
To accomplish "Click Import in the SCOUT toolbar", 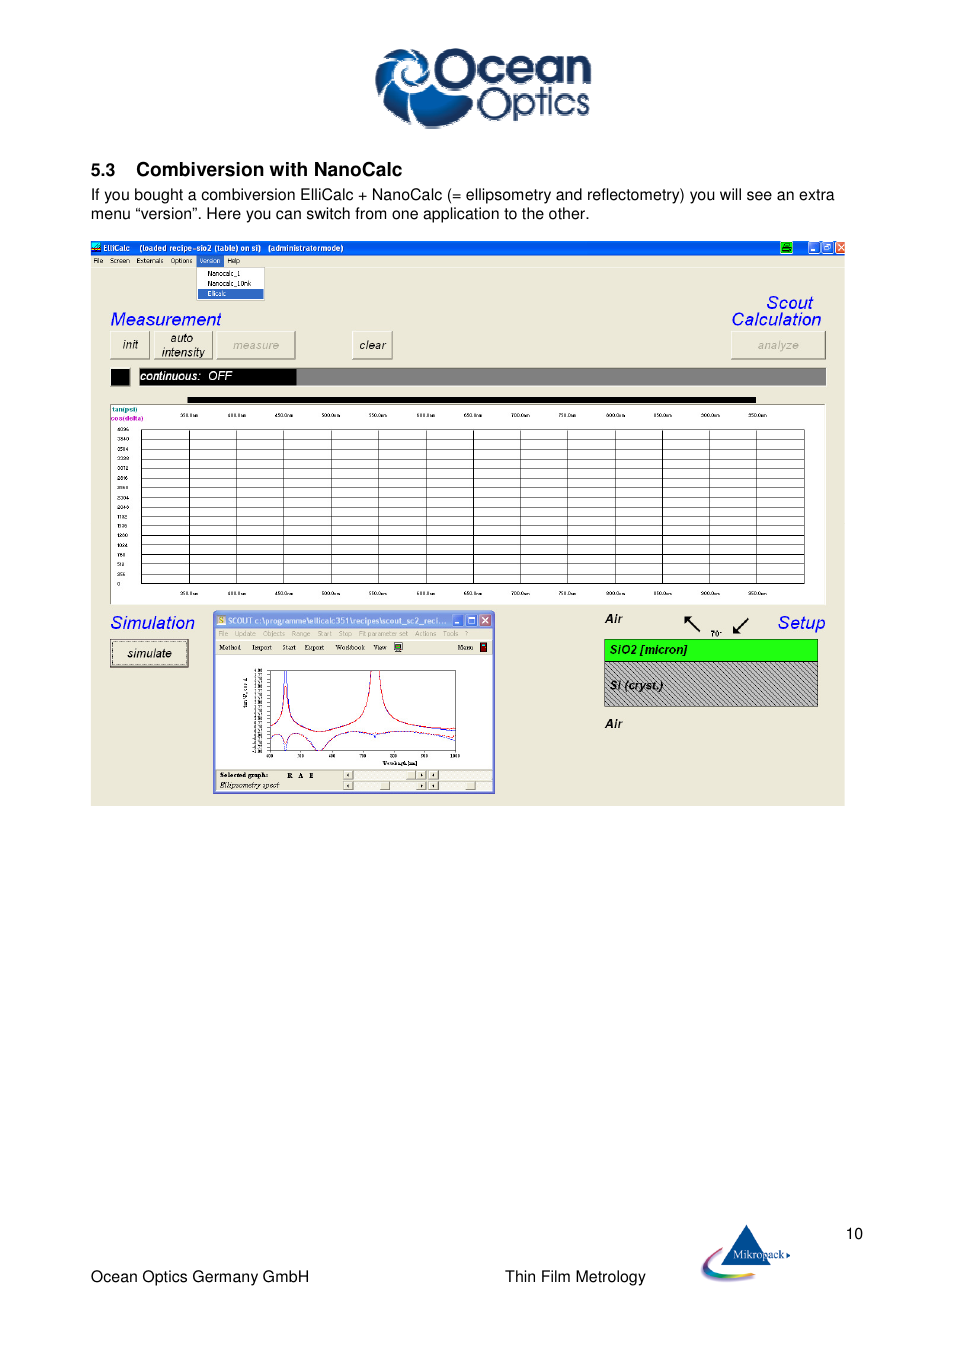I will [x=262, y=647].
